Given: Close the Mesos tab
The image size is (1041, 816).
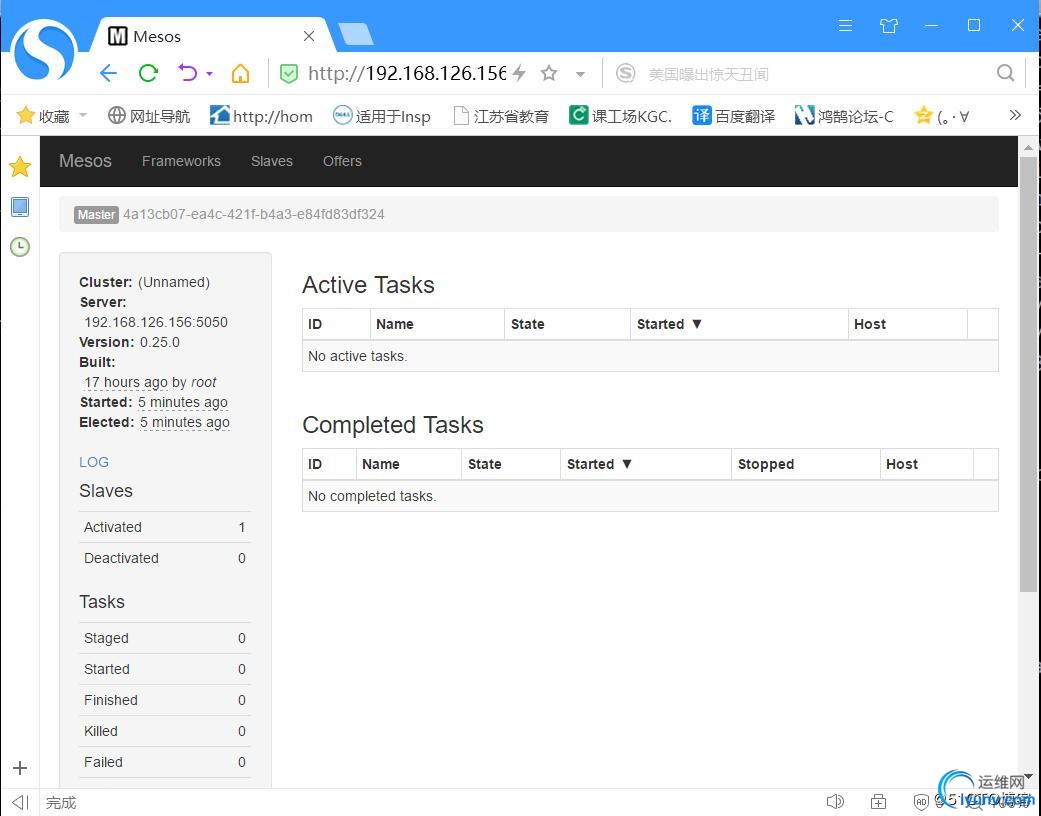Looking at the screenshot, I should click(x=309, y=36).
